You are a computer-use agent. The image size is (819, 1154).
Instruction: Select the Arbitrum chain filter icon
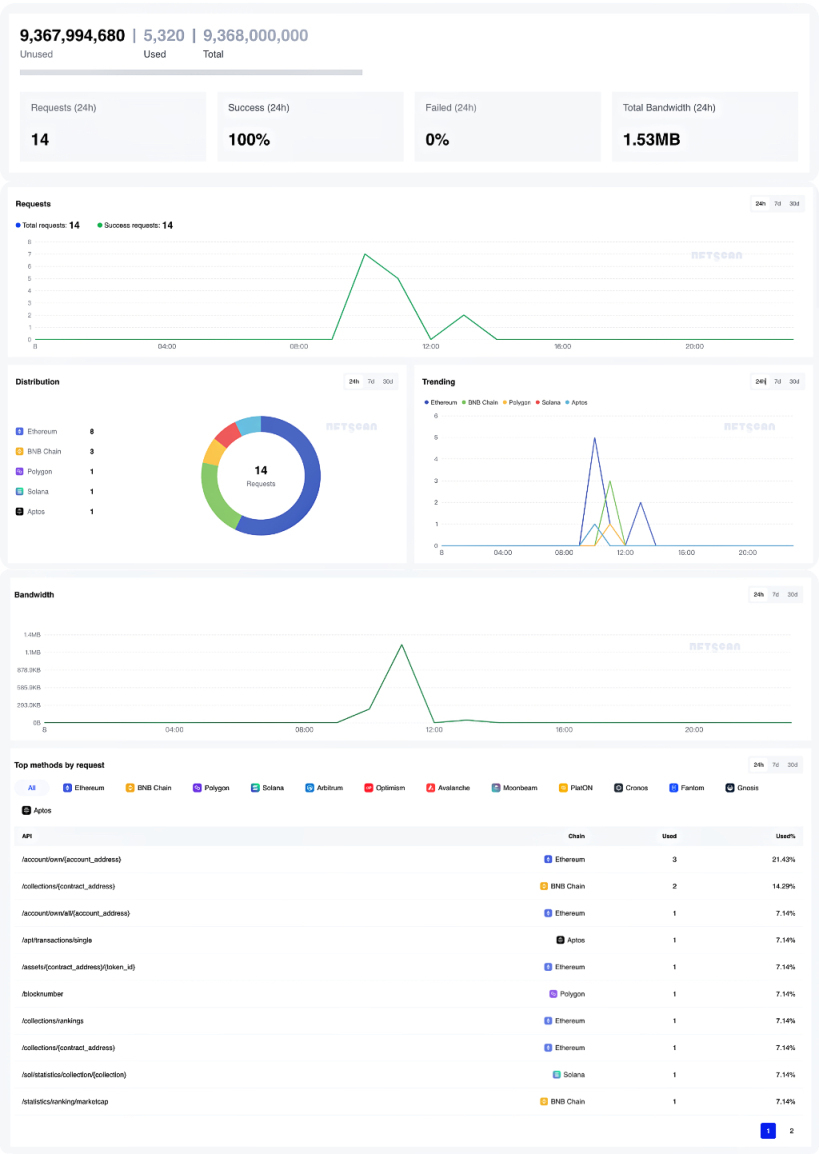coord(310,787)
